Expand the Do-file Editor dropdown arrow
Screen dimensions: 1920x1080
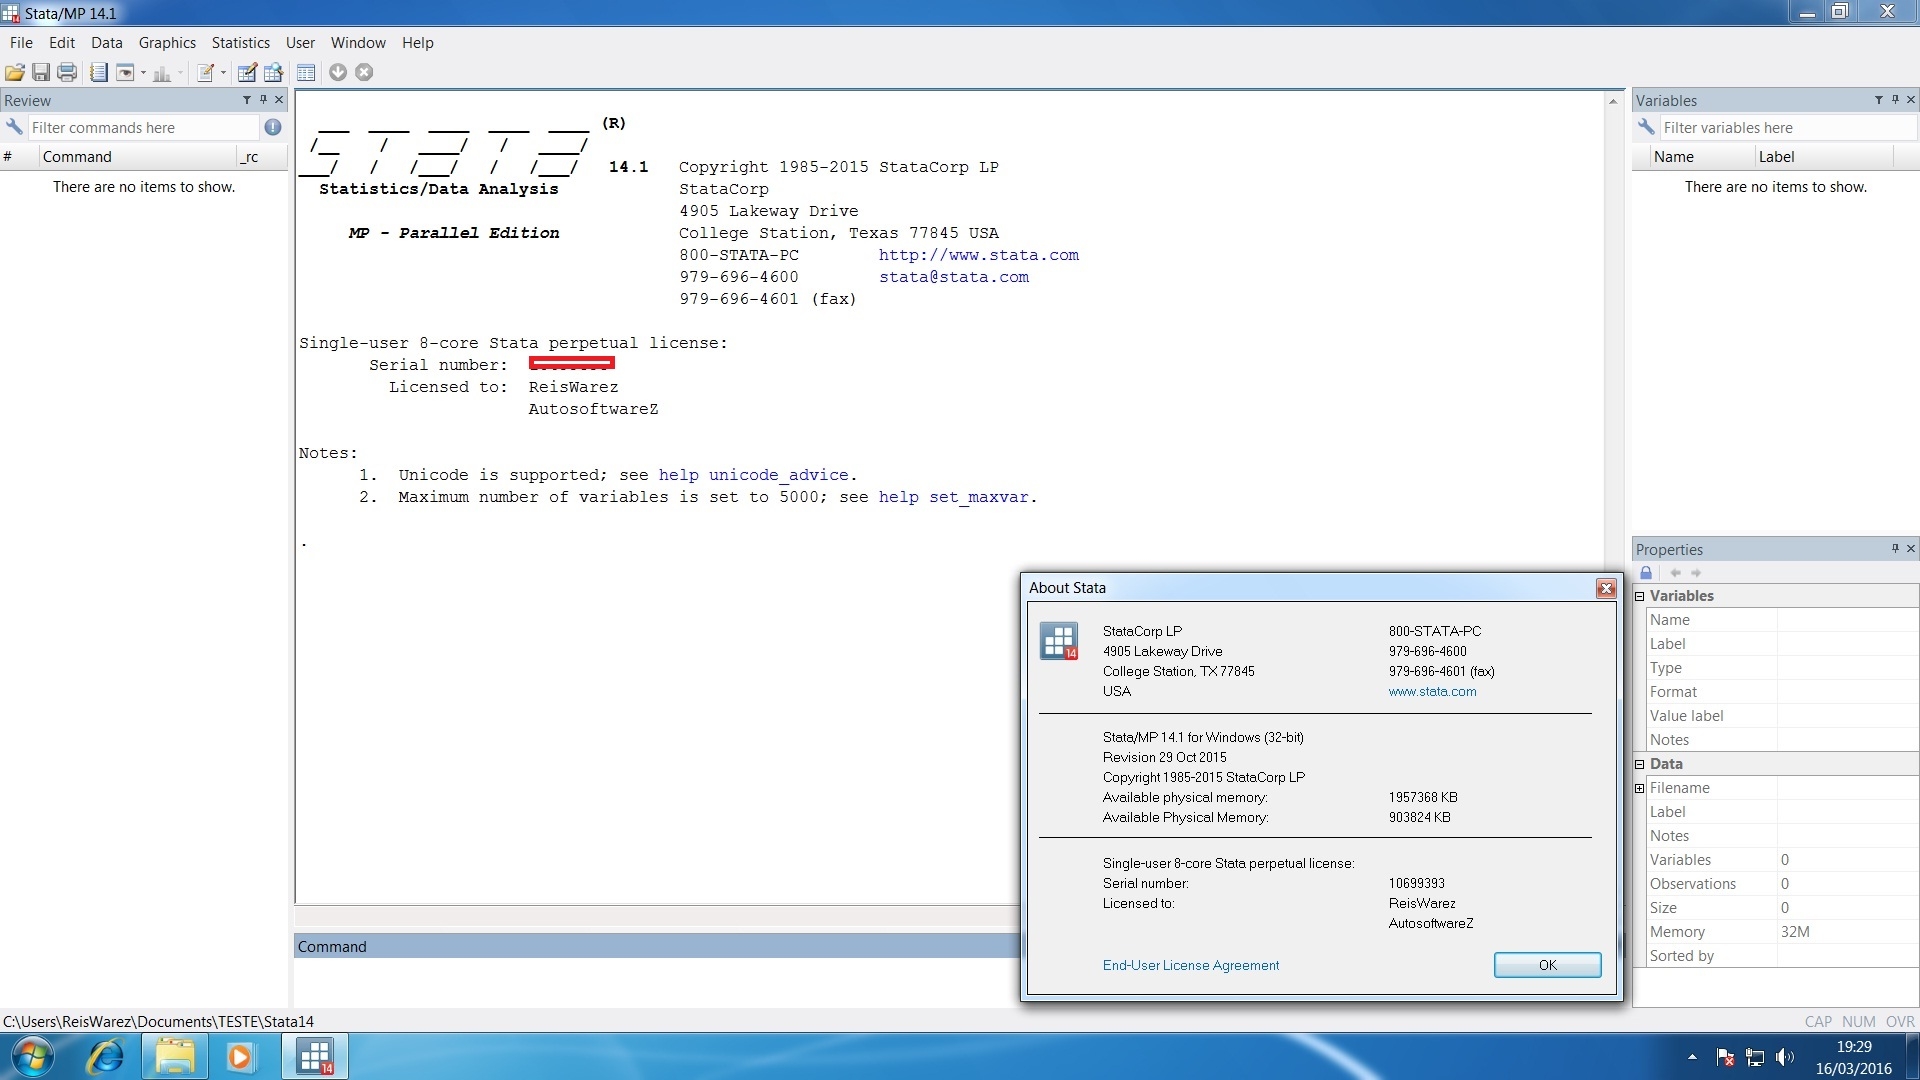point(223,72)
